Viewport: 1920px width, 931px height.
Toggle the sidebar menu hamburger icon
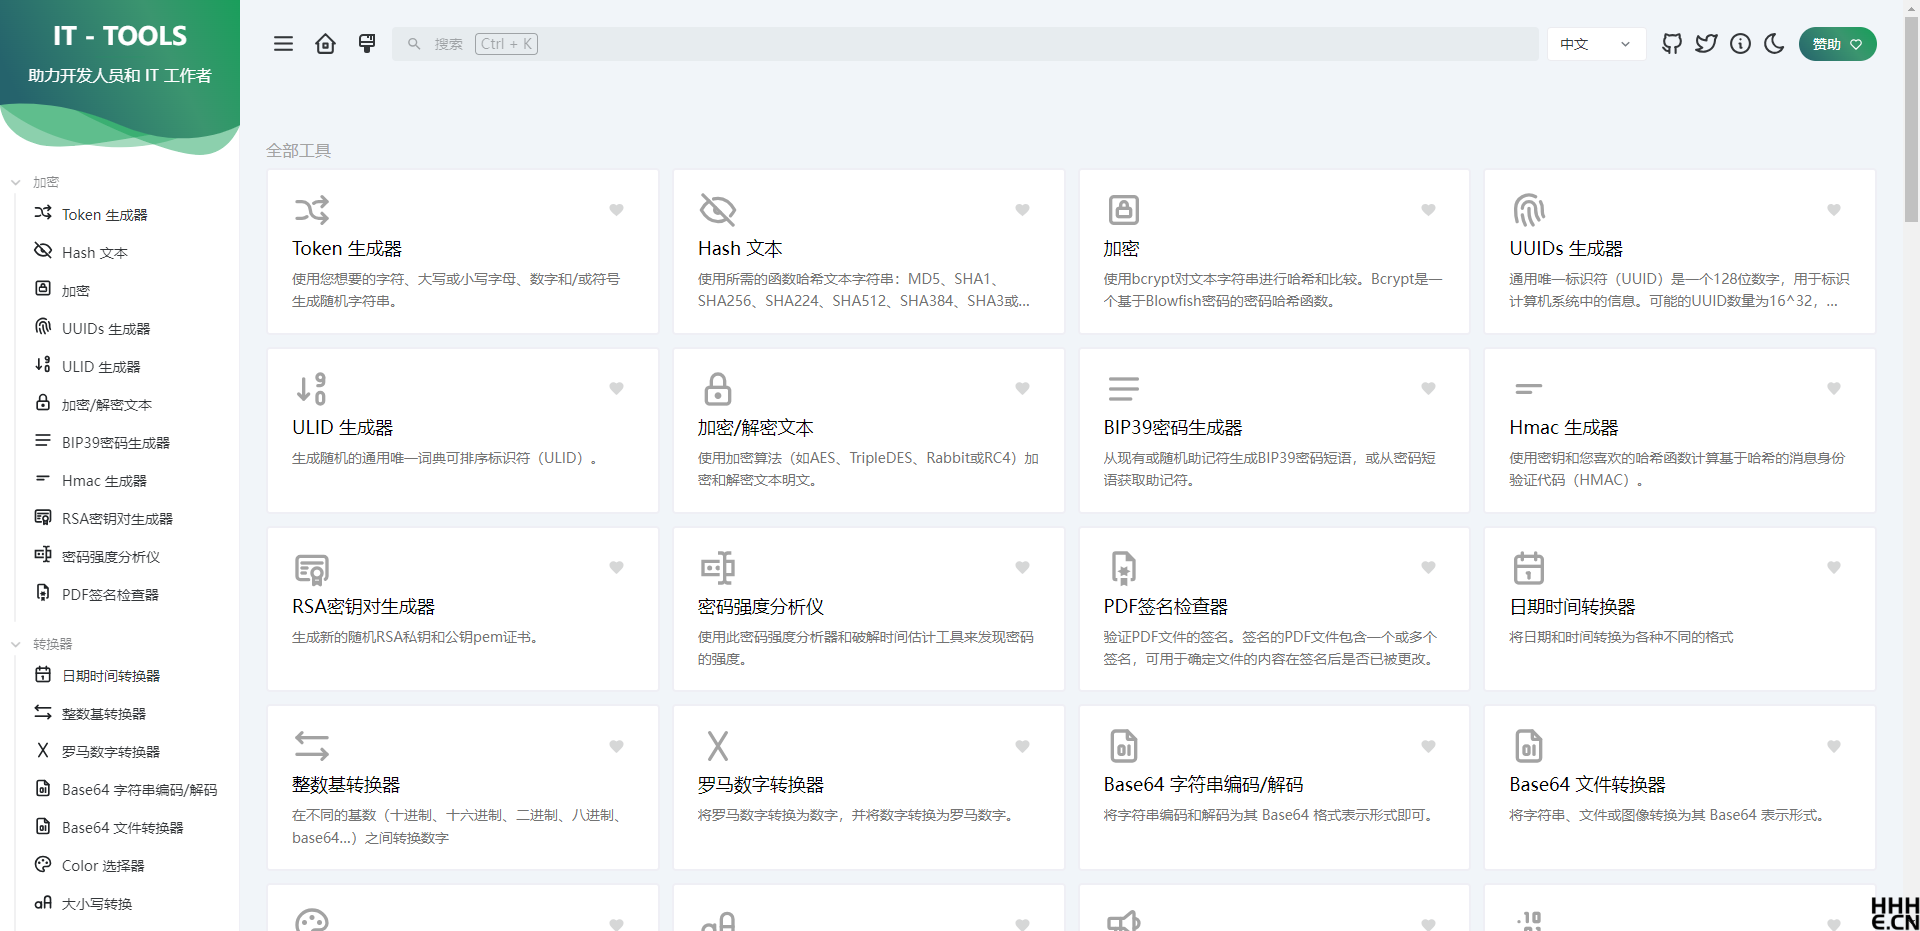click(283, 44)
